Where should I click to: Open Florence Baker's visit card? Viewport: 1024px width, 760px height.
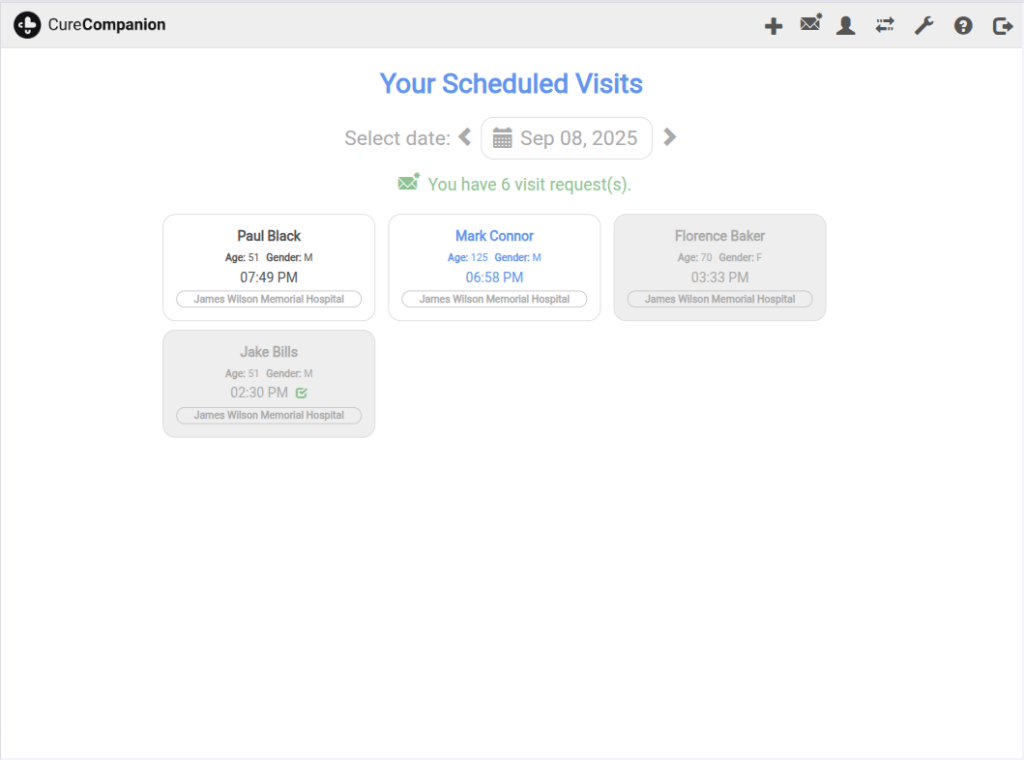[719, 267]
